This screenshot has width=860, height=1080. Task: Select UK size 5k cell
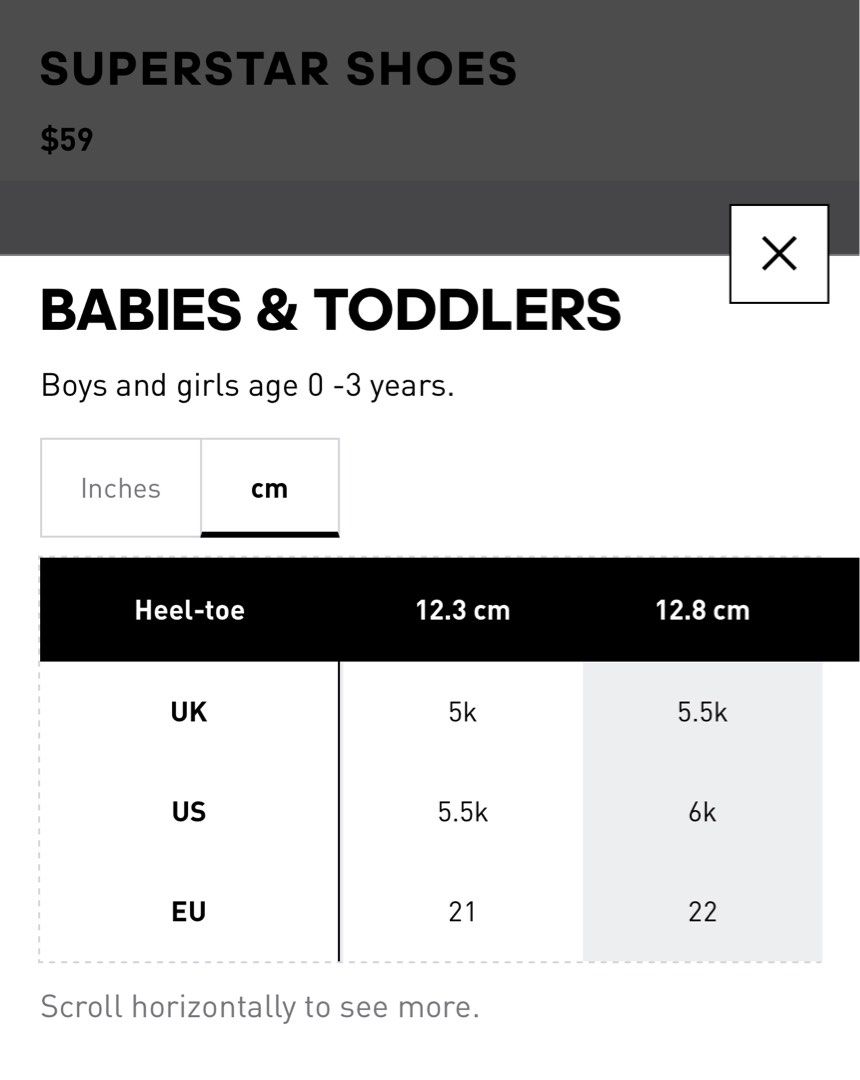(462, 712)
